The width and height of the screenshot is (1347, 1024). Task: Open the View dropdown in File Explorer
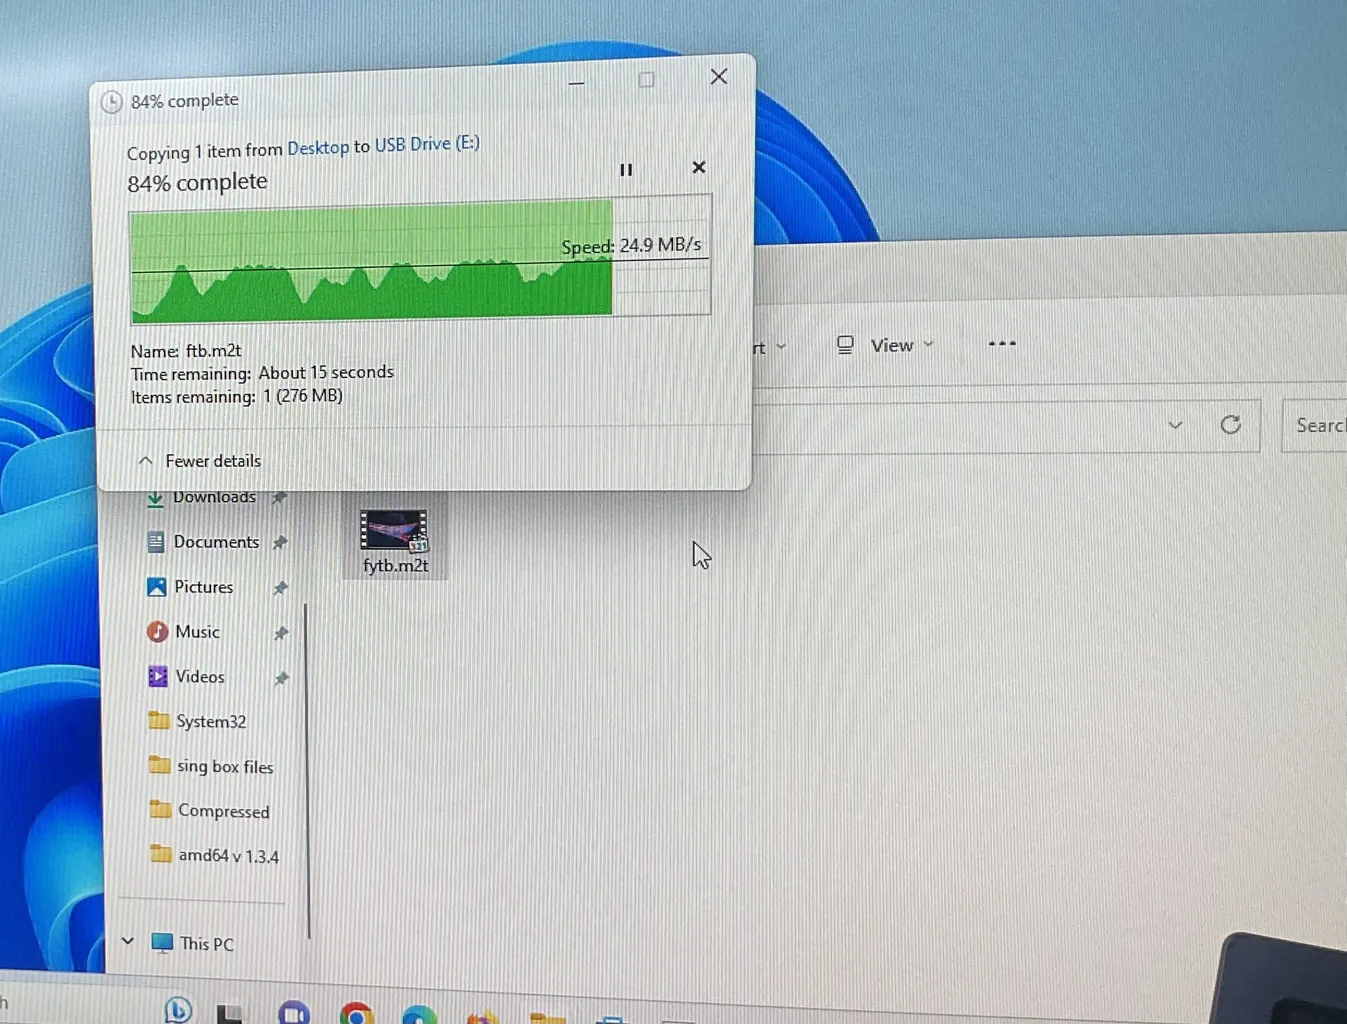tap(885, 345)
